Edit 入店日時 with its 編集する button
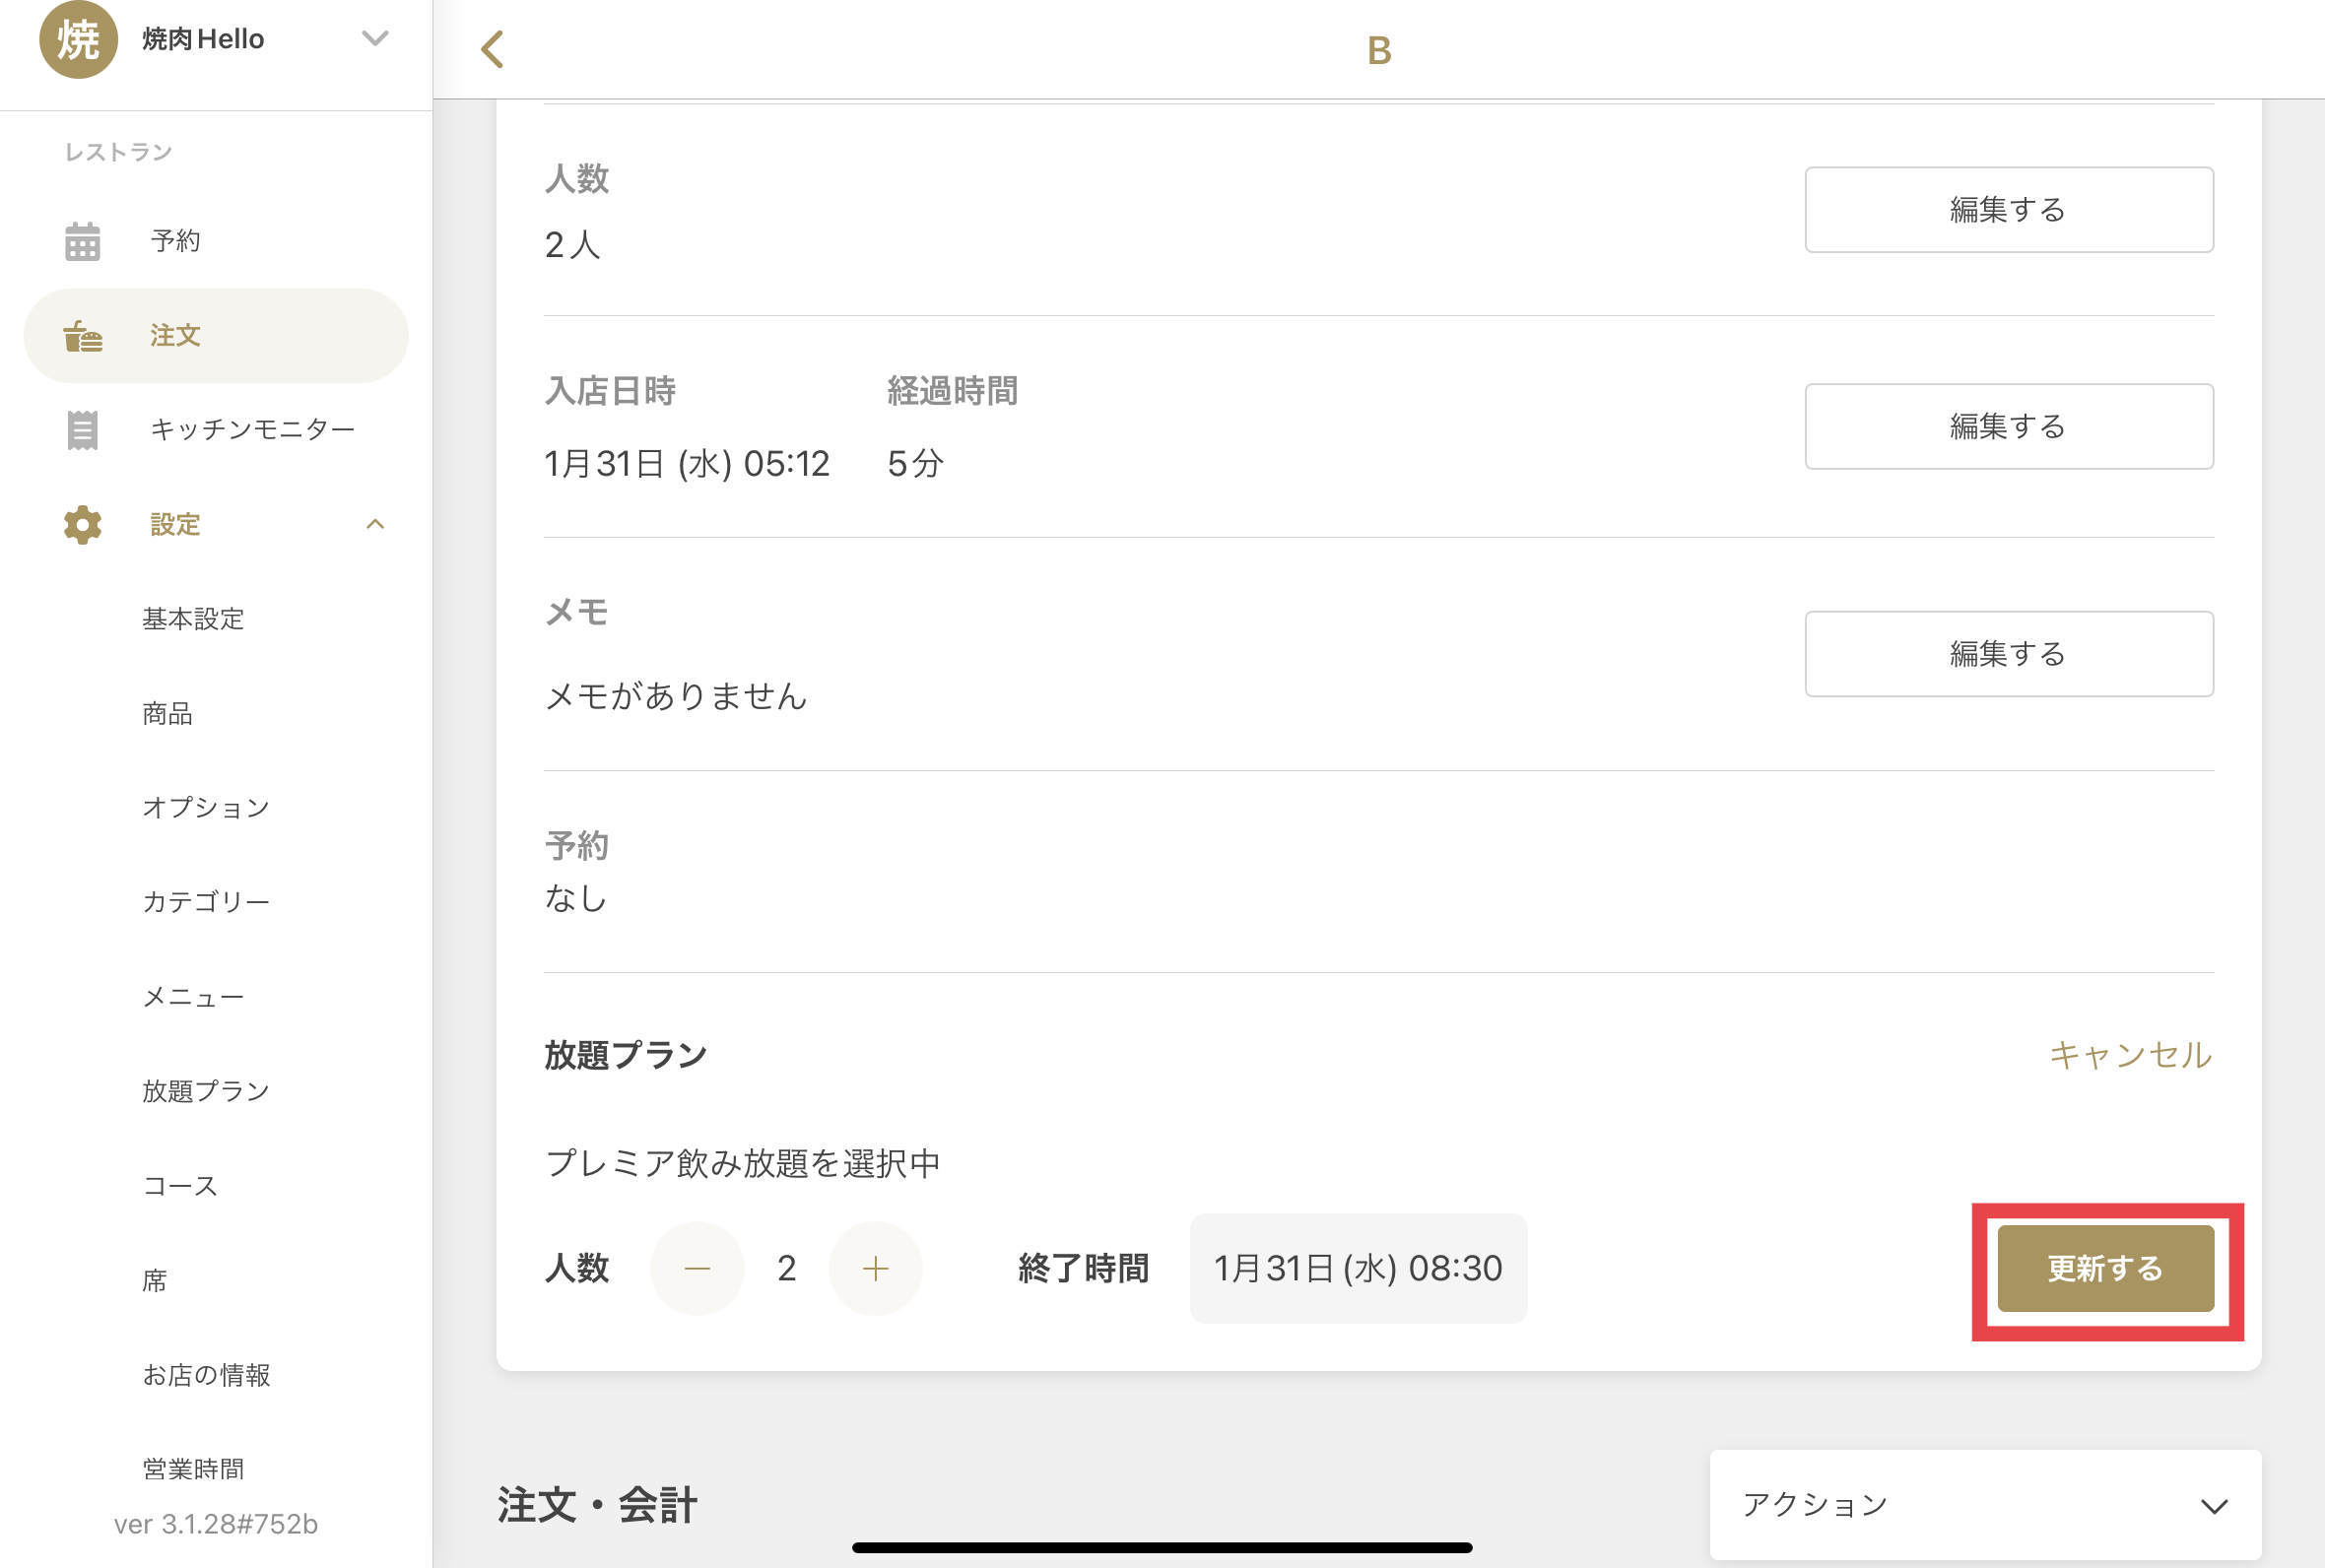This screenshot has height=1568, width=2325. (x=2008, y=427)
